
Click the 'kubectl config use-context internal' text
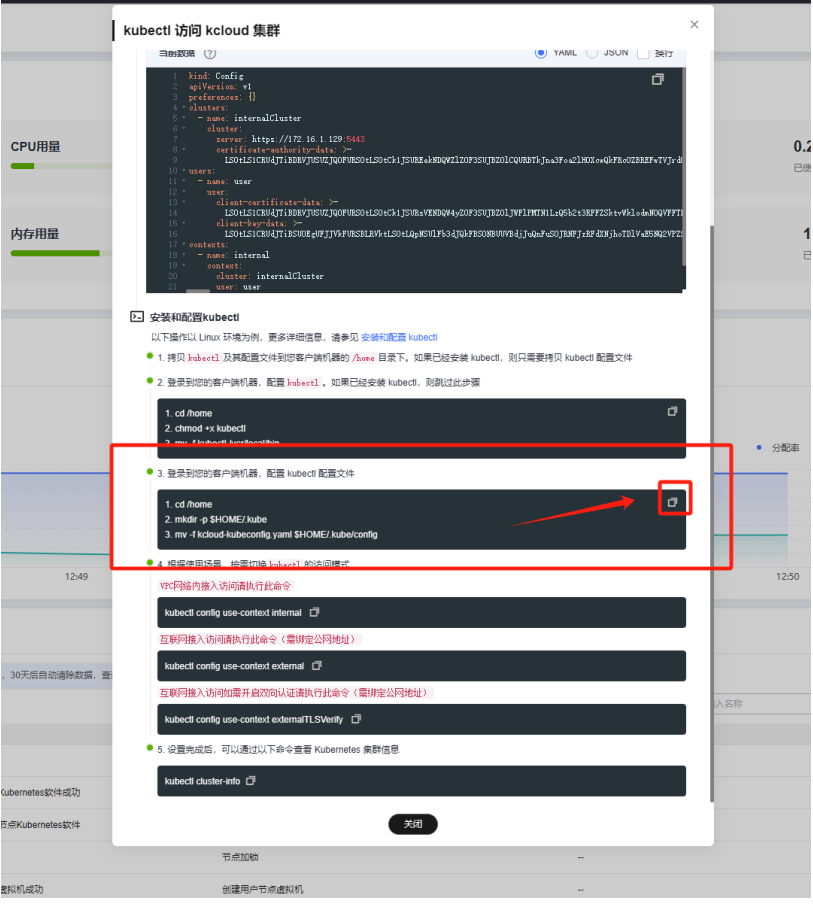(234, 613)
